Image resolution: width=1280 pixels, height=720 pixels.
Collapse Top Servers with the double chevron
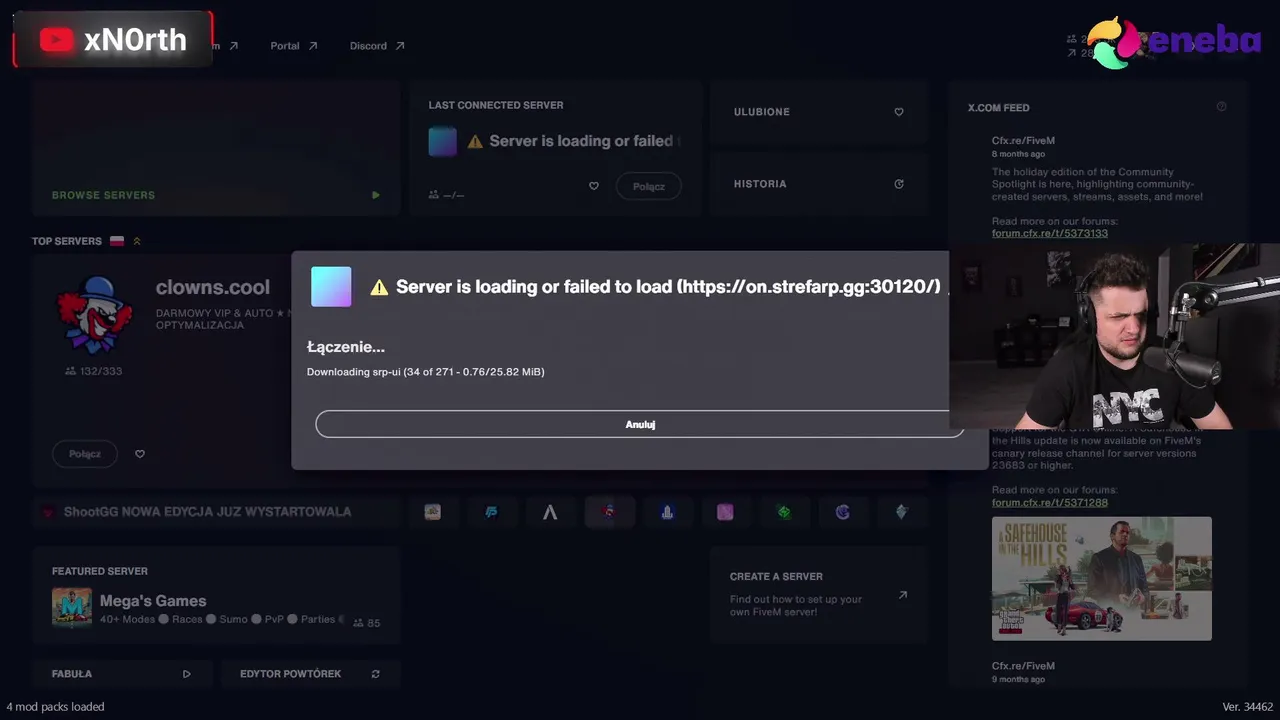[x=137, y=241]
